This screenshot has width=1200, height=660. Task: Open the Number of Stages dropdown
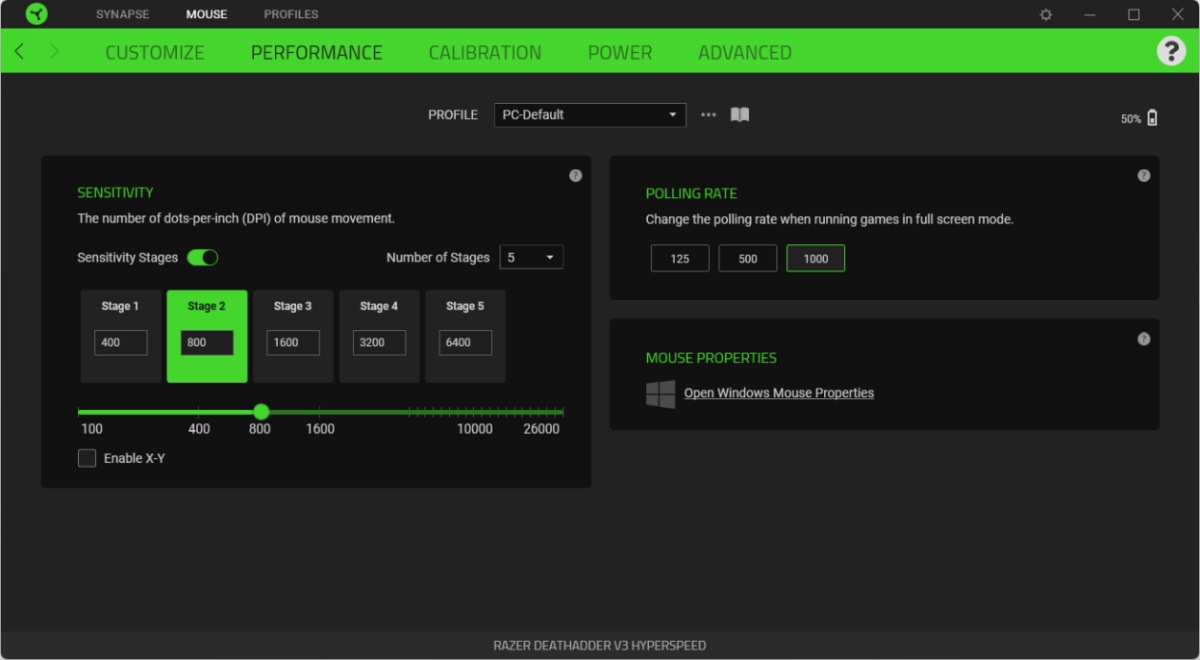point(531,257)
